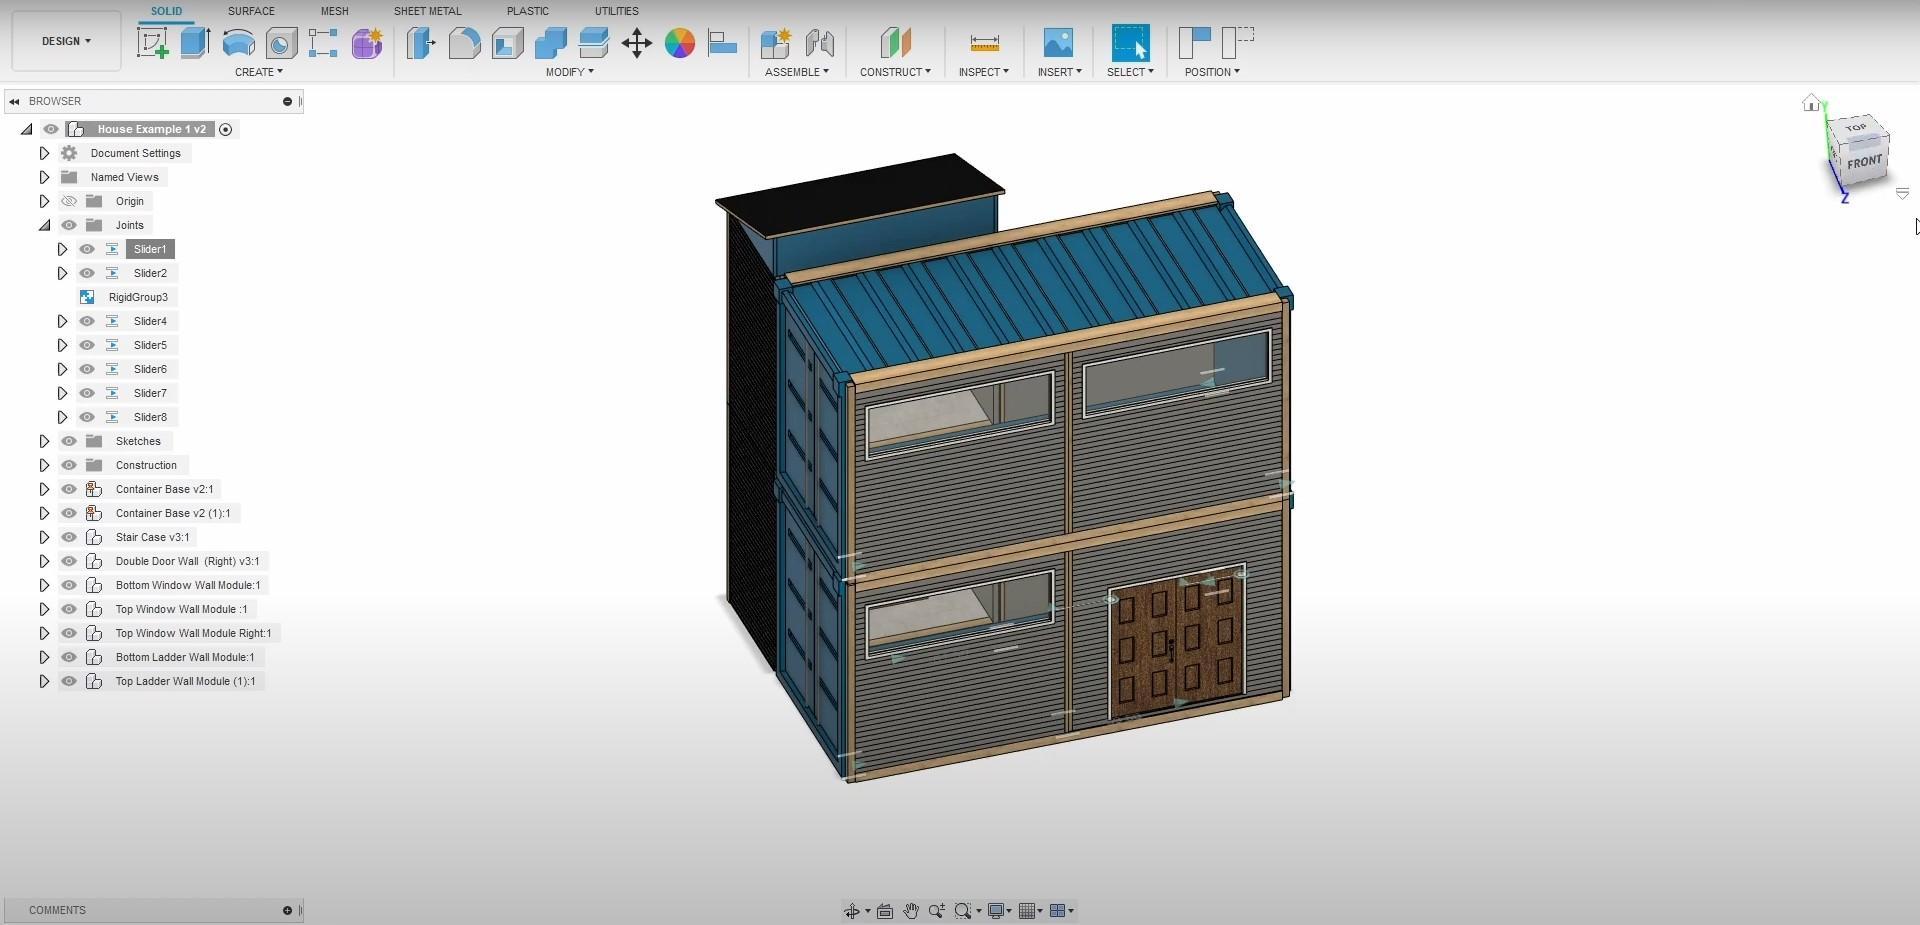Choose the Fillet tool in Modify
The width and height of the screenshot is (1920, 925).
(464, 43)
